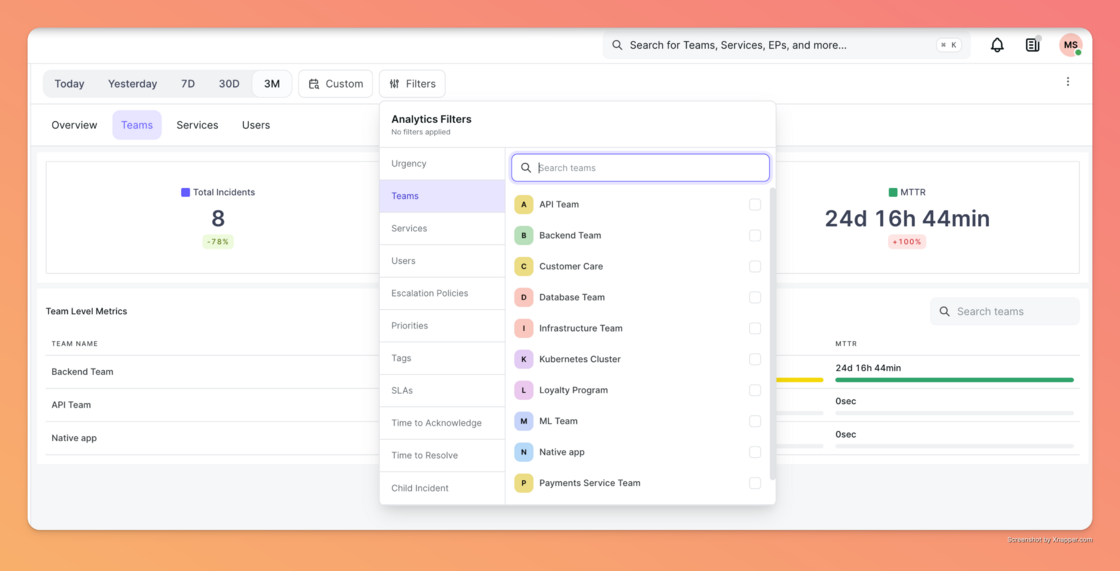
Task: Select the Urgency filter category
Action: [442, 164]
